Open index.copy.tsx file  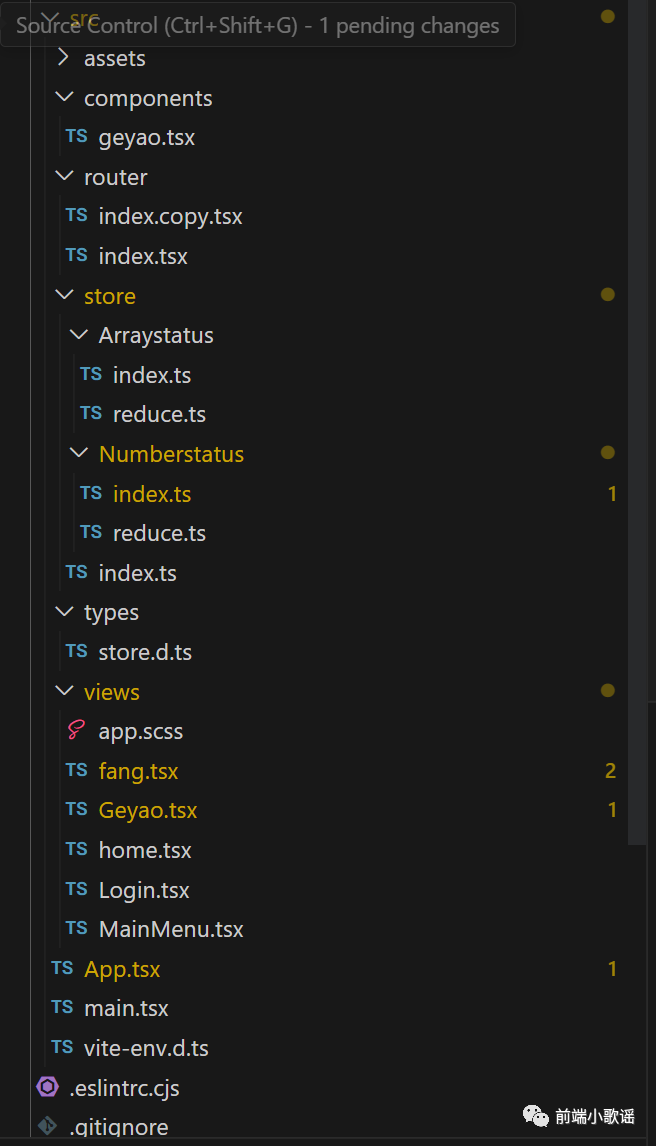coord(170,217)
